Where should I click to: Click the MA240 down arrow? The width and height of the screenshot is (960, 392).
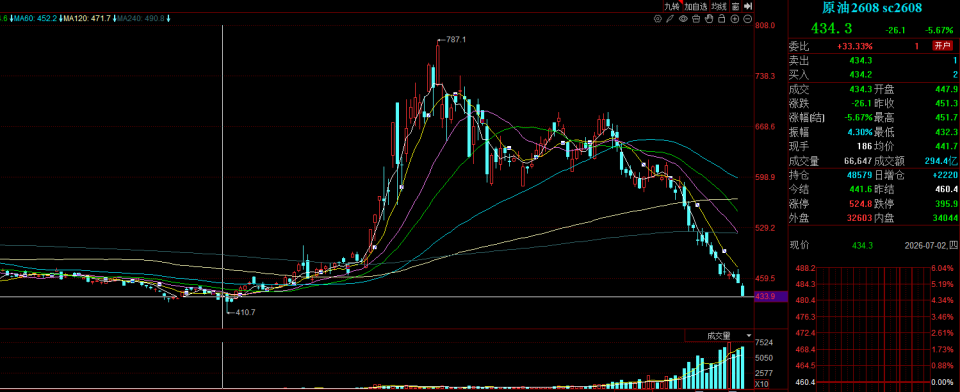point(168,18)
